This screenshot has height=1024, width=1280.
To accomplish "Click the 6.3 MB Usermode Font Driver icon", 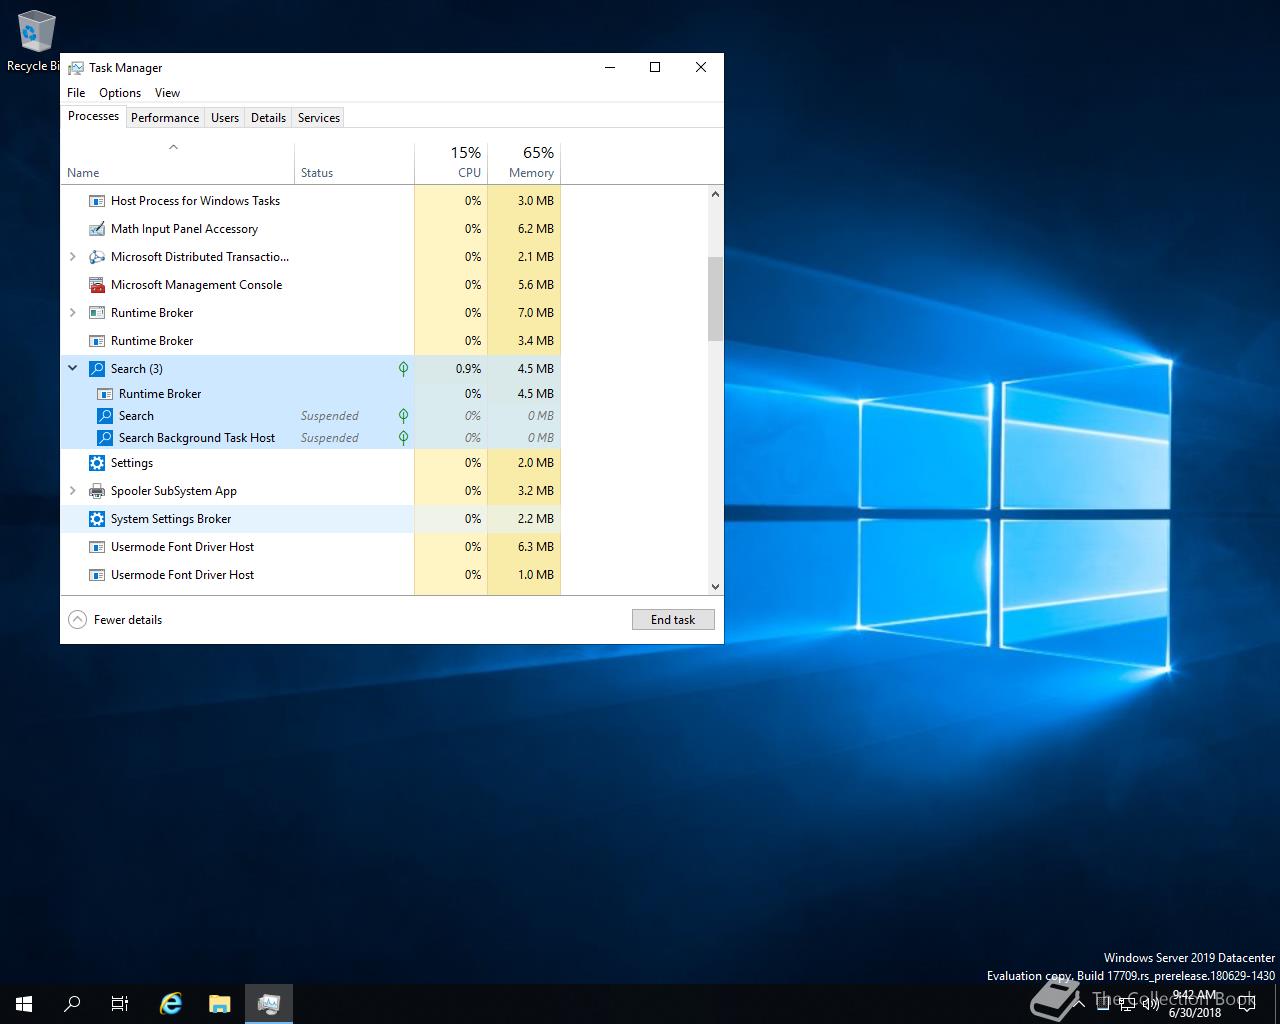I will (x=97, y=547).
